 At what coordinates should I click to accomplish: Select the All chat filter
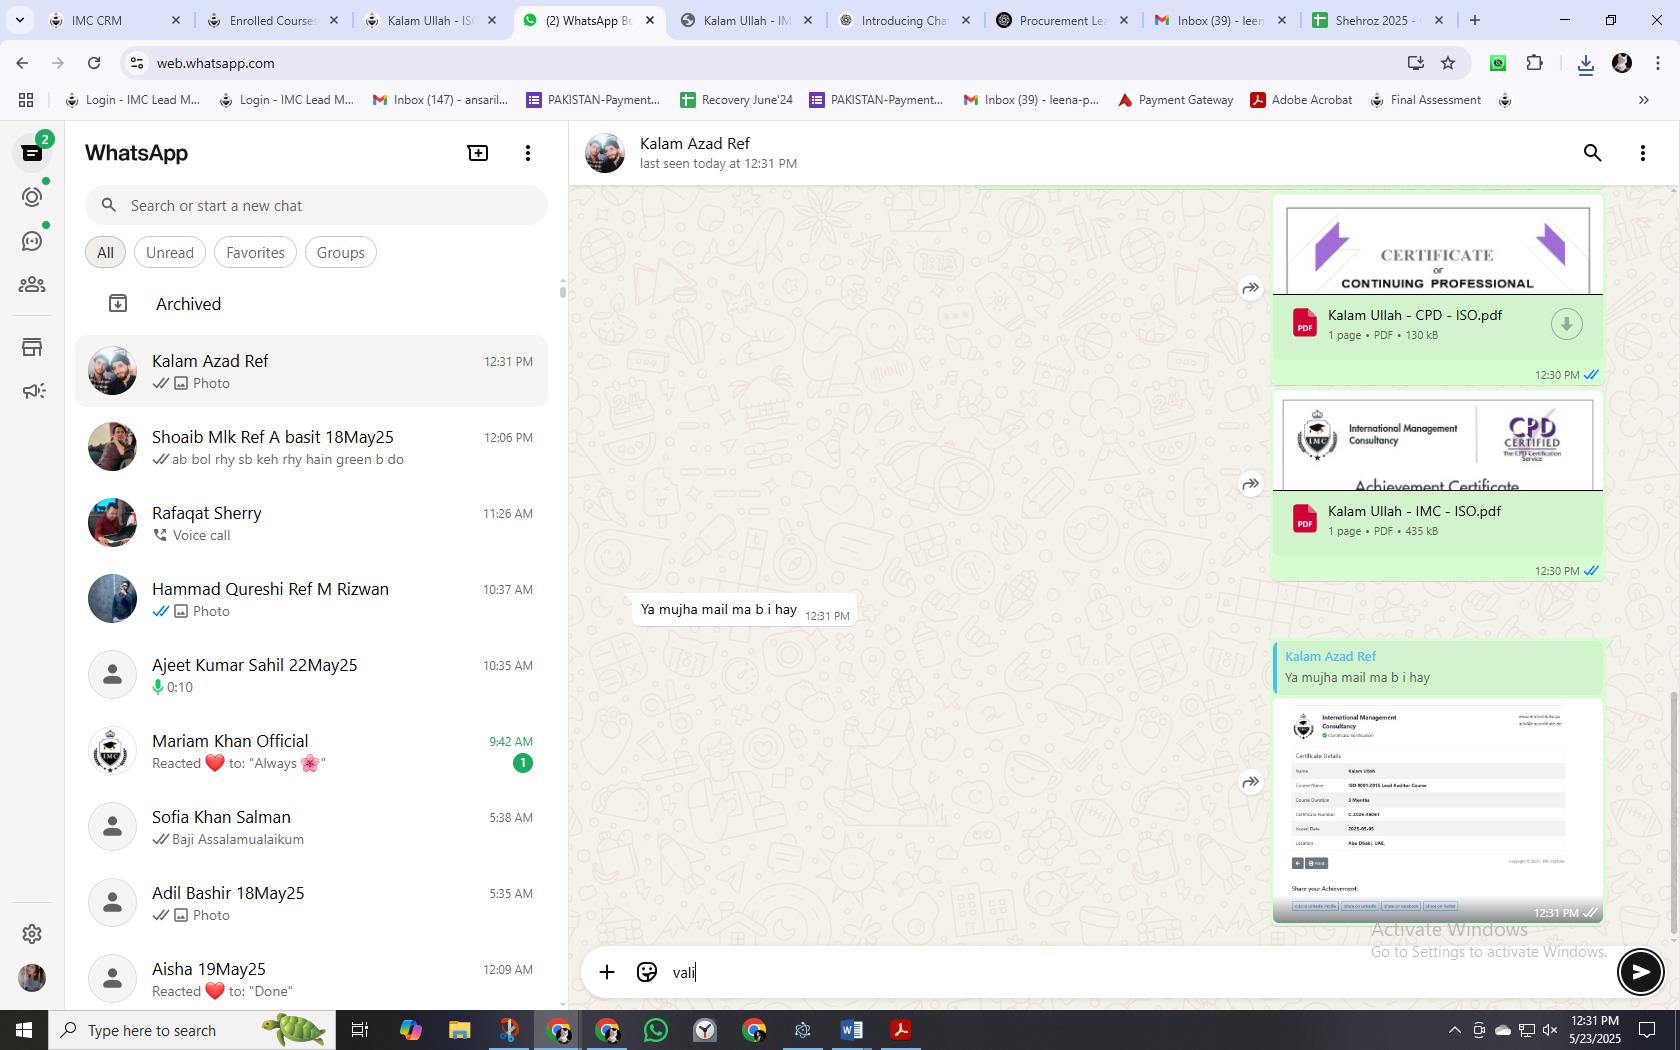point(105,252)
